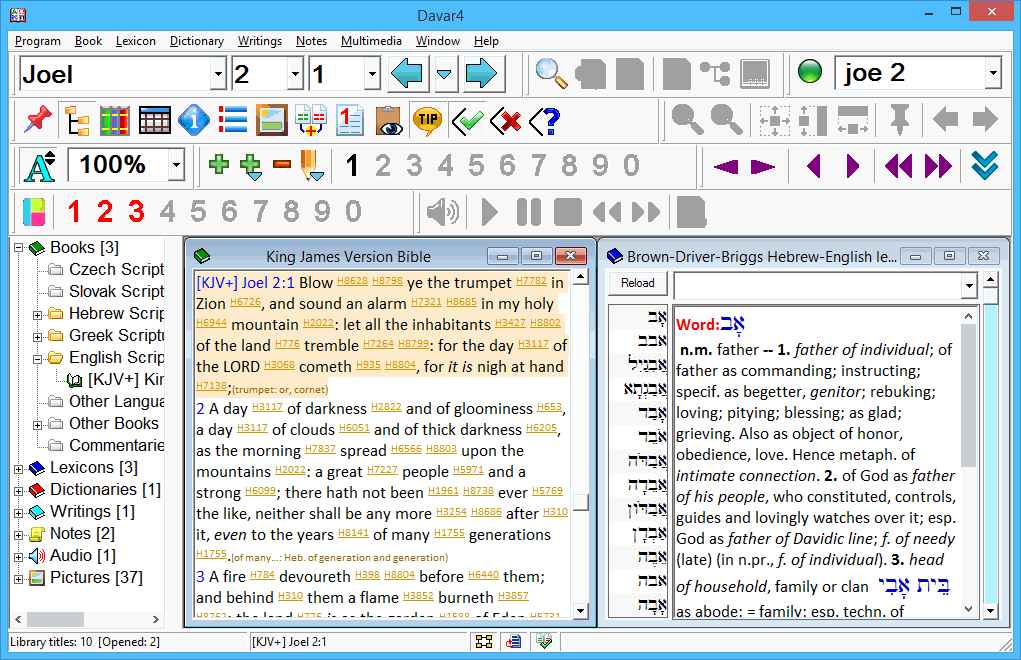Open the Program menu
The height and width of the screenshot is (660, 1021).
click(x=38, y=41)
